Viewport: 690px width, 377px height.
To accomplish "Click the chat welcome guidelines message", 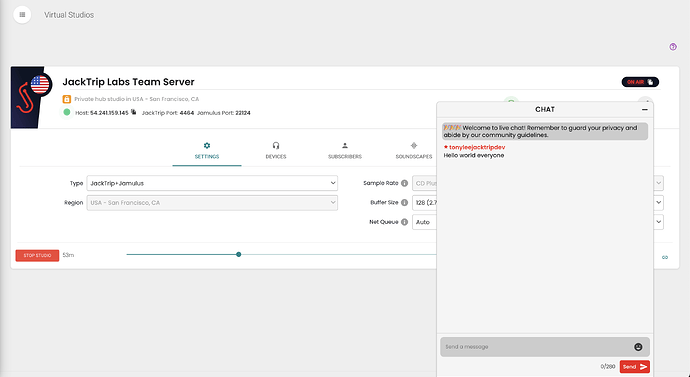I will coord(545,132).
